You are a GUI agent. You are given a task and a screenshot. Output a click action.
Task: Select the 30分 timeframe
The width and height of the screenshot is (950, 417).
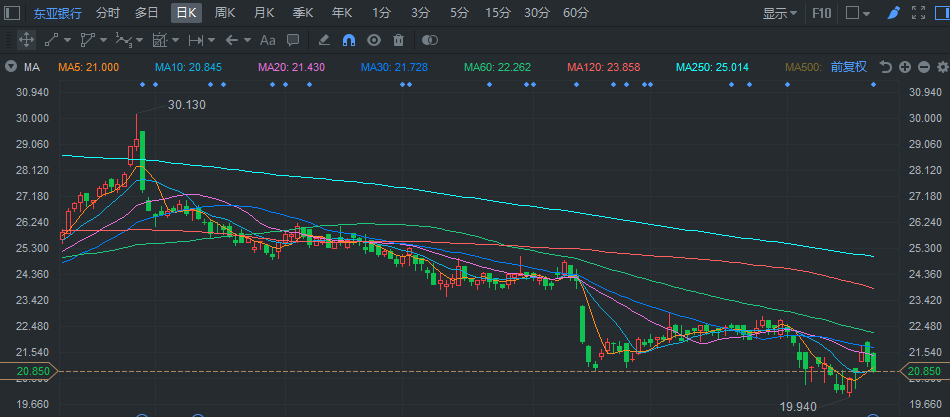(x=537, y=13)
